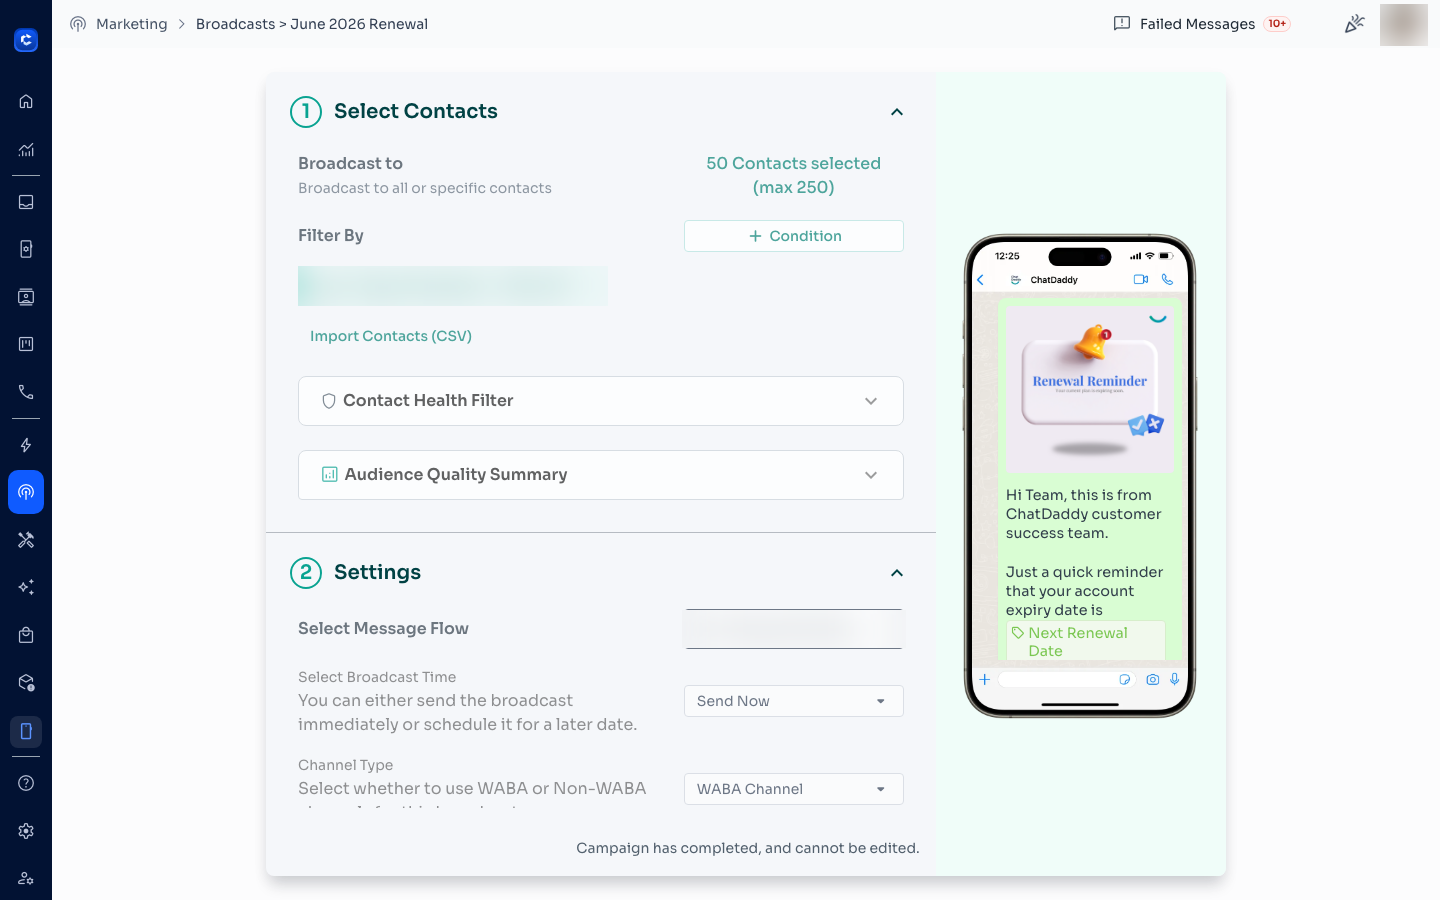Open the inbox tray icon in sidebar
The height and width of the screenshot is (900, 1440).
pos(26,202)
